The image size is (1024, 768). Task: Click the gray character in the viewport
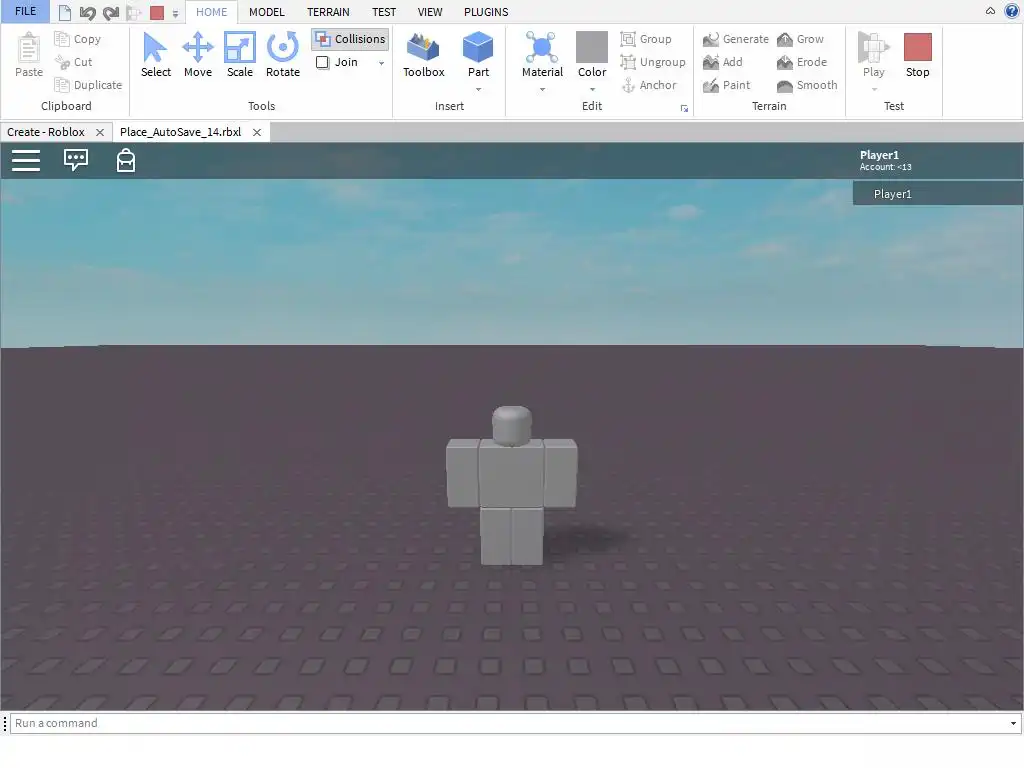click(511, 485)
